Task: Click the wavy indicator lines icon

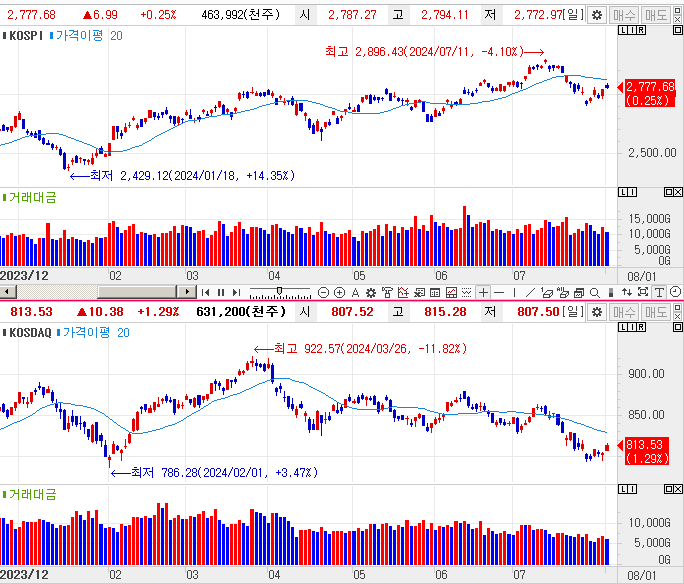Action: pyautogui.click(x=467, y=292)
